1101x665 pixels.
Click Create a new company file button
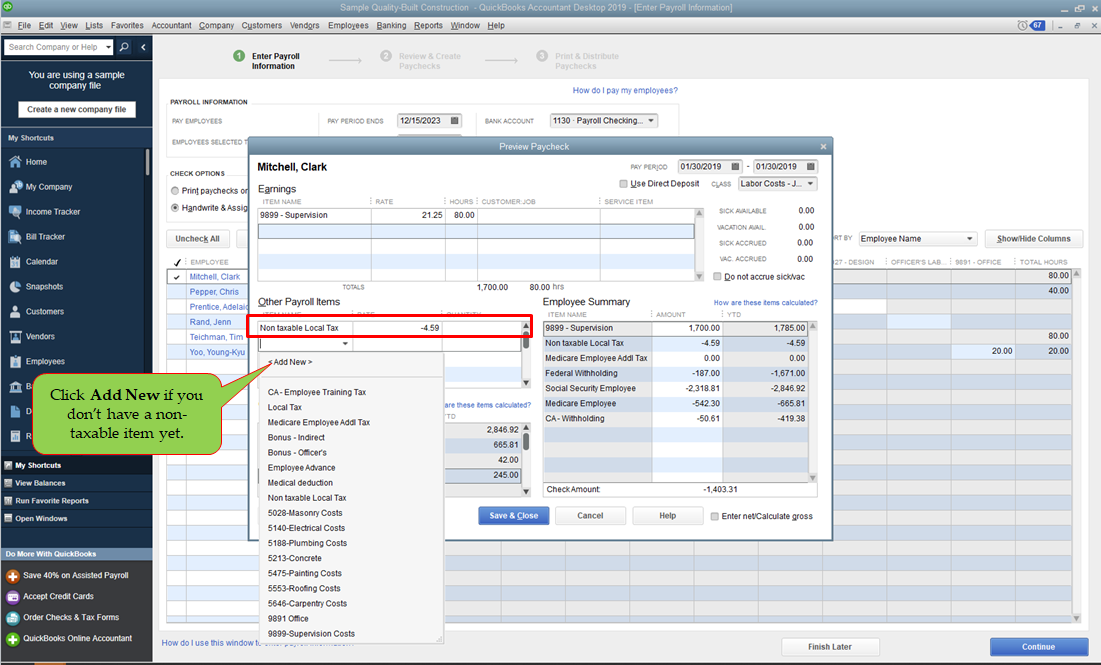pyautogui.click(x=77, y=110)
